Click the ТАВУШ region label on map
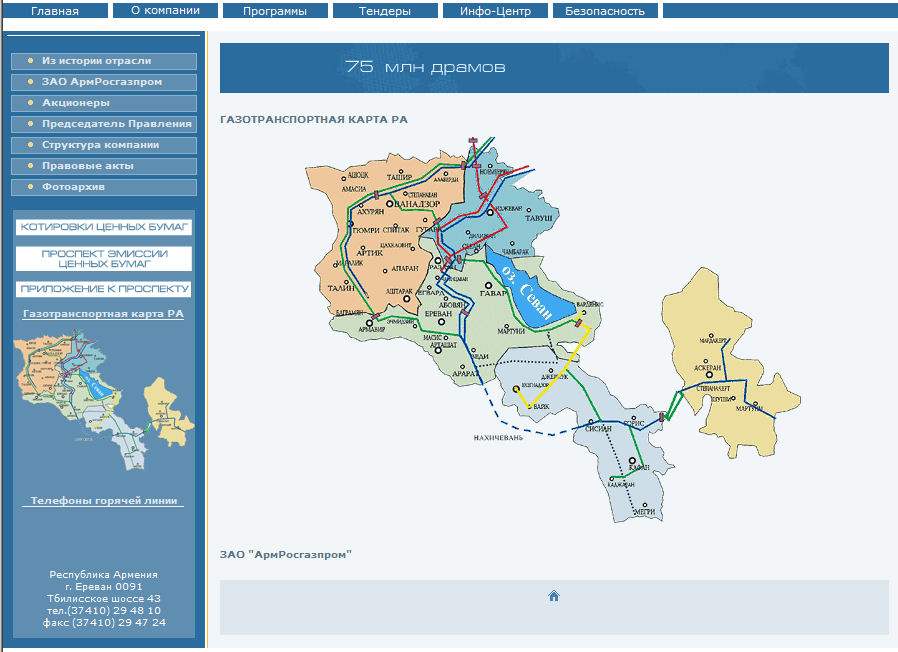 pyautogui.click(x=539, y=218)
